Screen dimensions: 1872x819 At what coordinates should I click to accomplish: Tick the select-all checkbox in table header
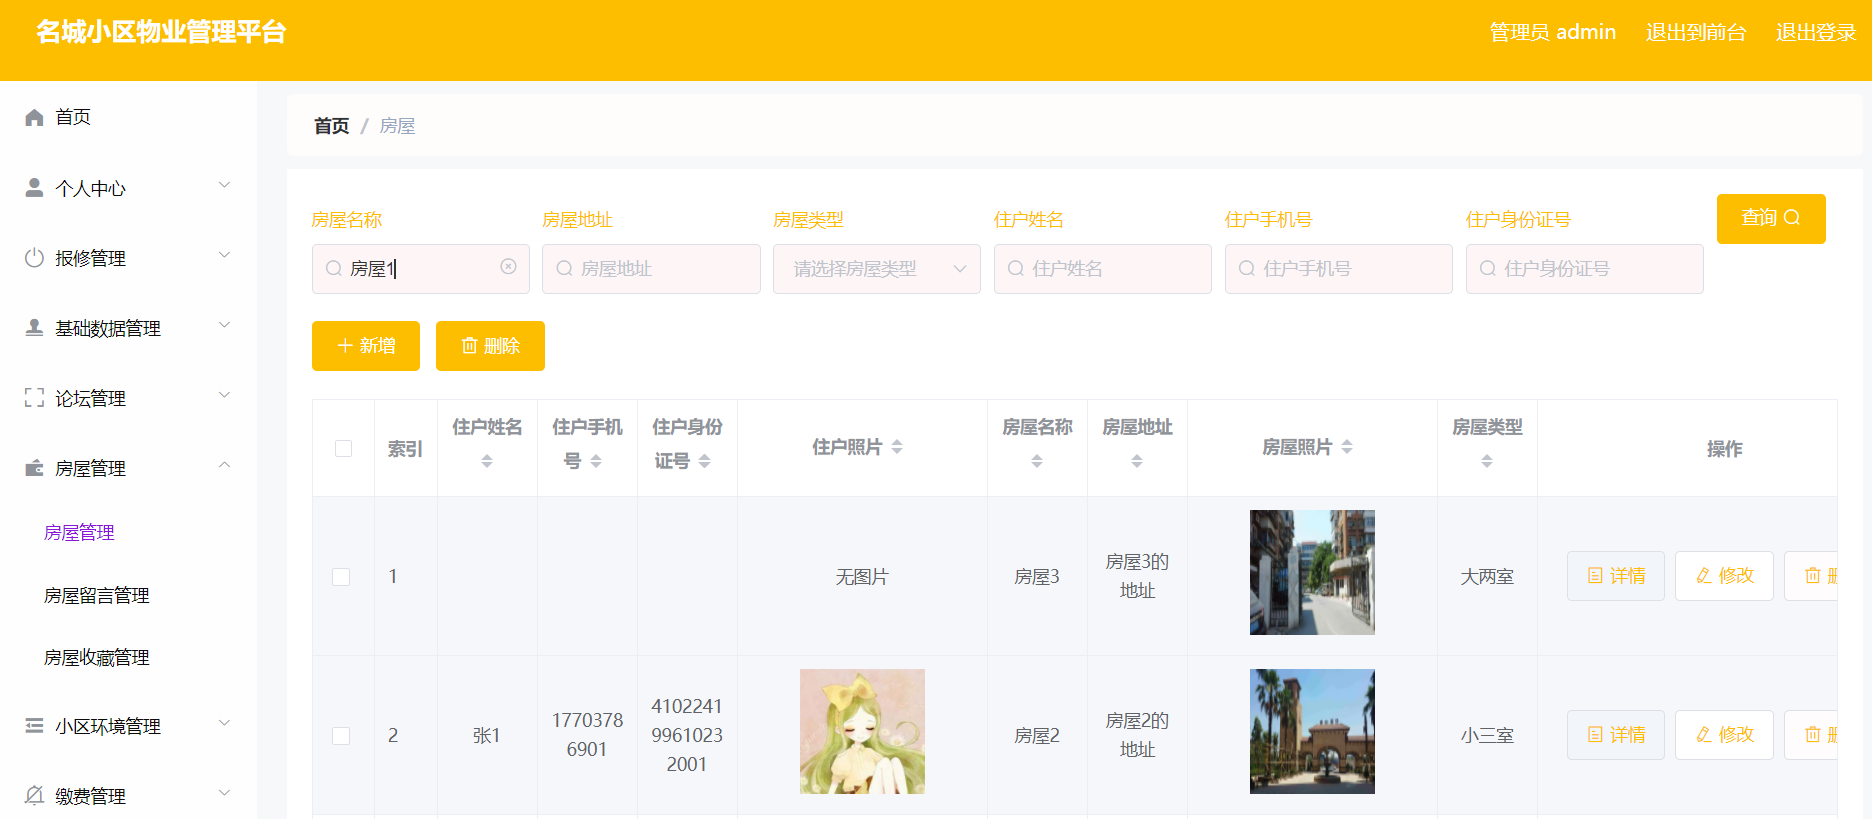pos(343,448)
